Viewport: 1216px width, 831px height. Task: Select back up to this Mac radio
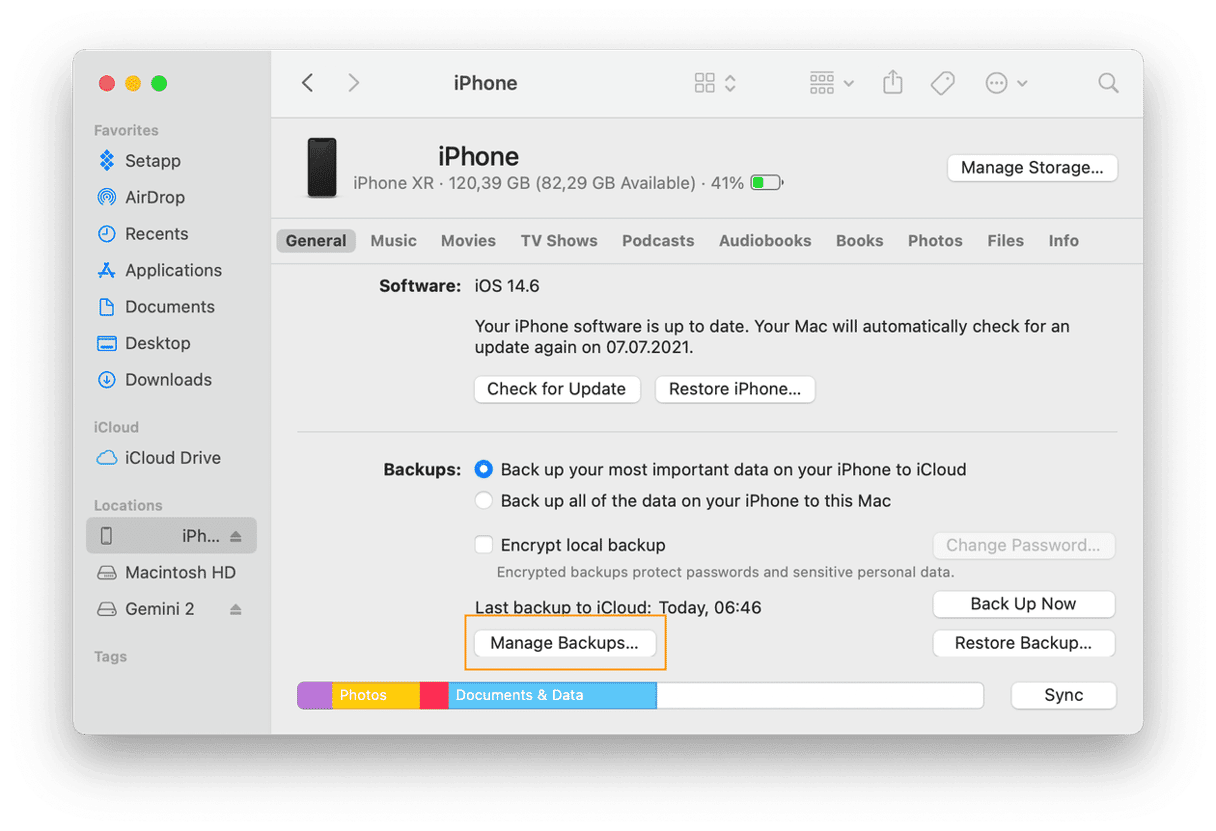[x=484, y=501]
